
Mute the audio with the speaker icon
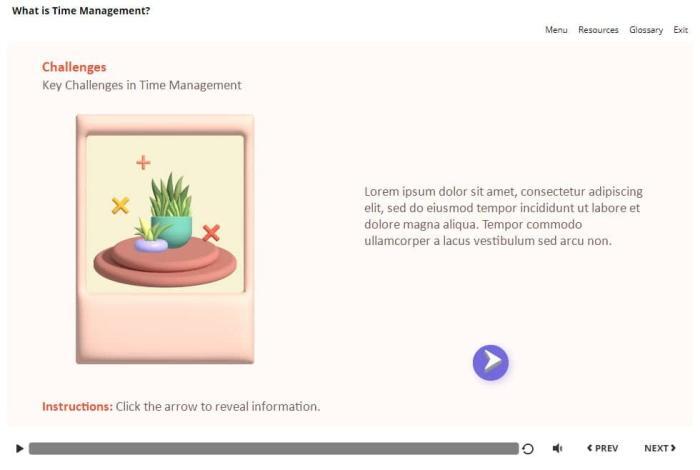(x=558, y=449)
